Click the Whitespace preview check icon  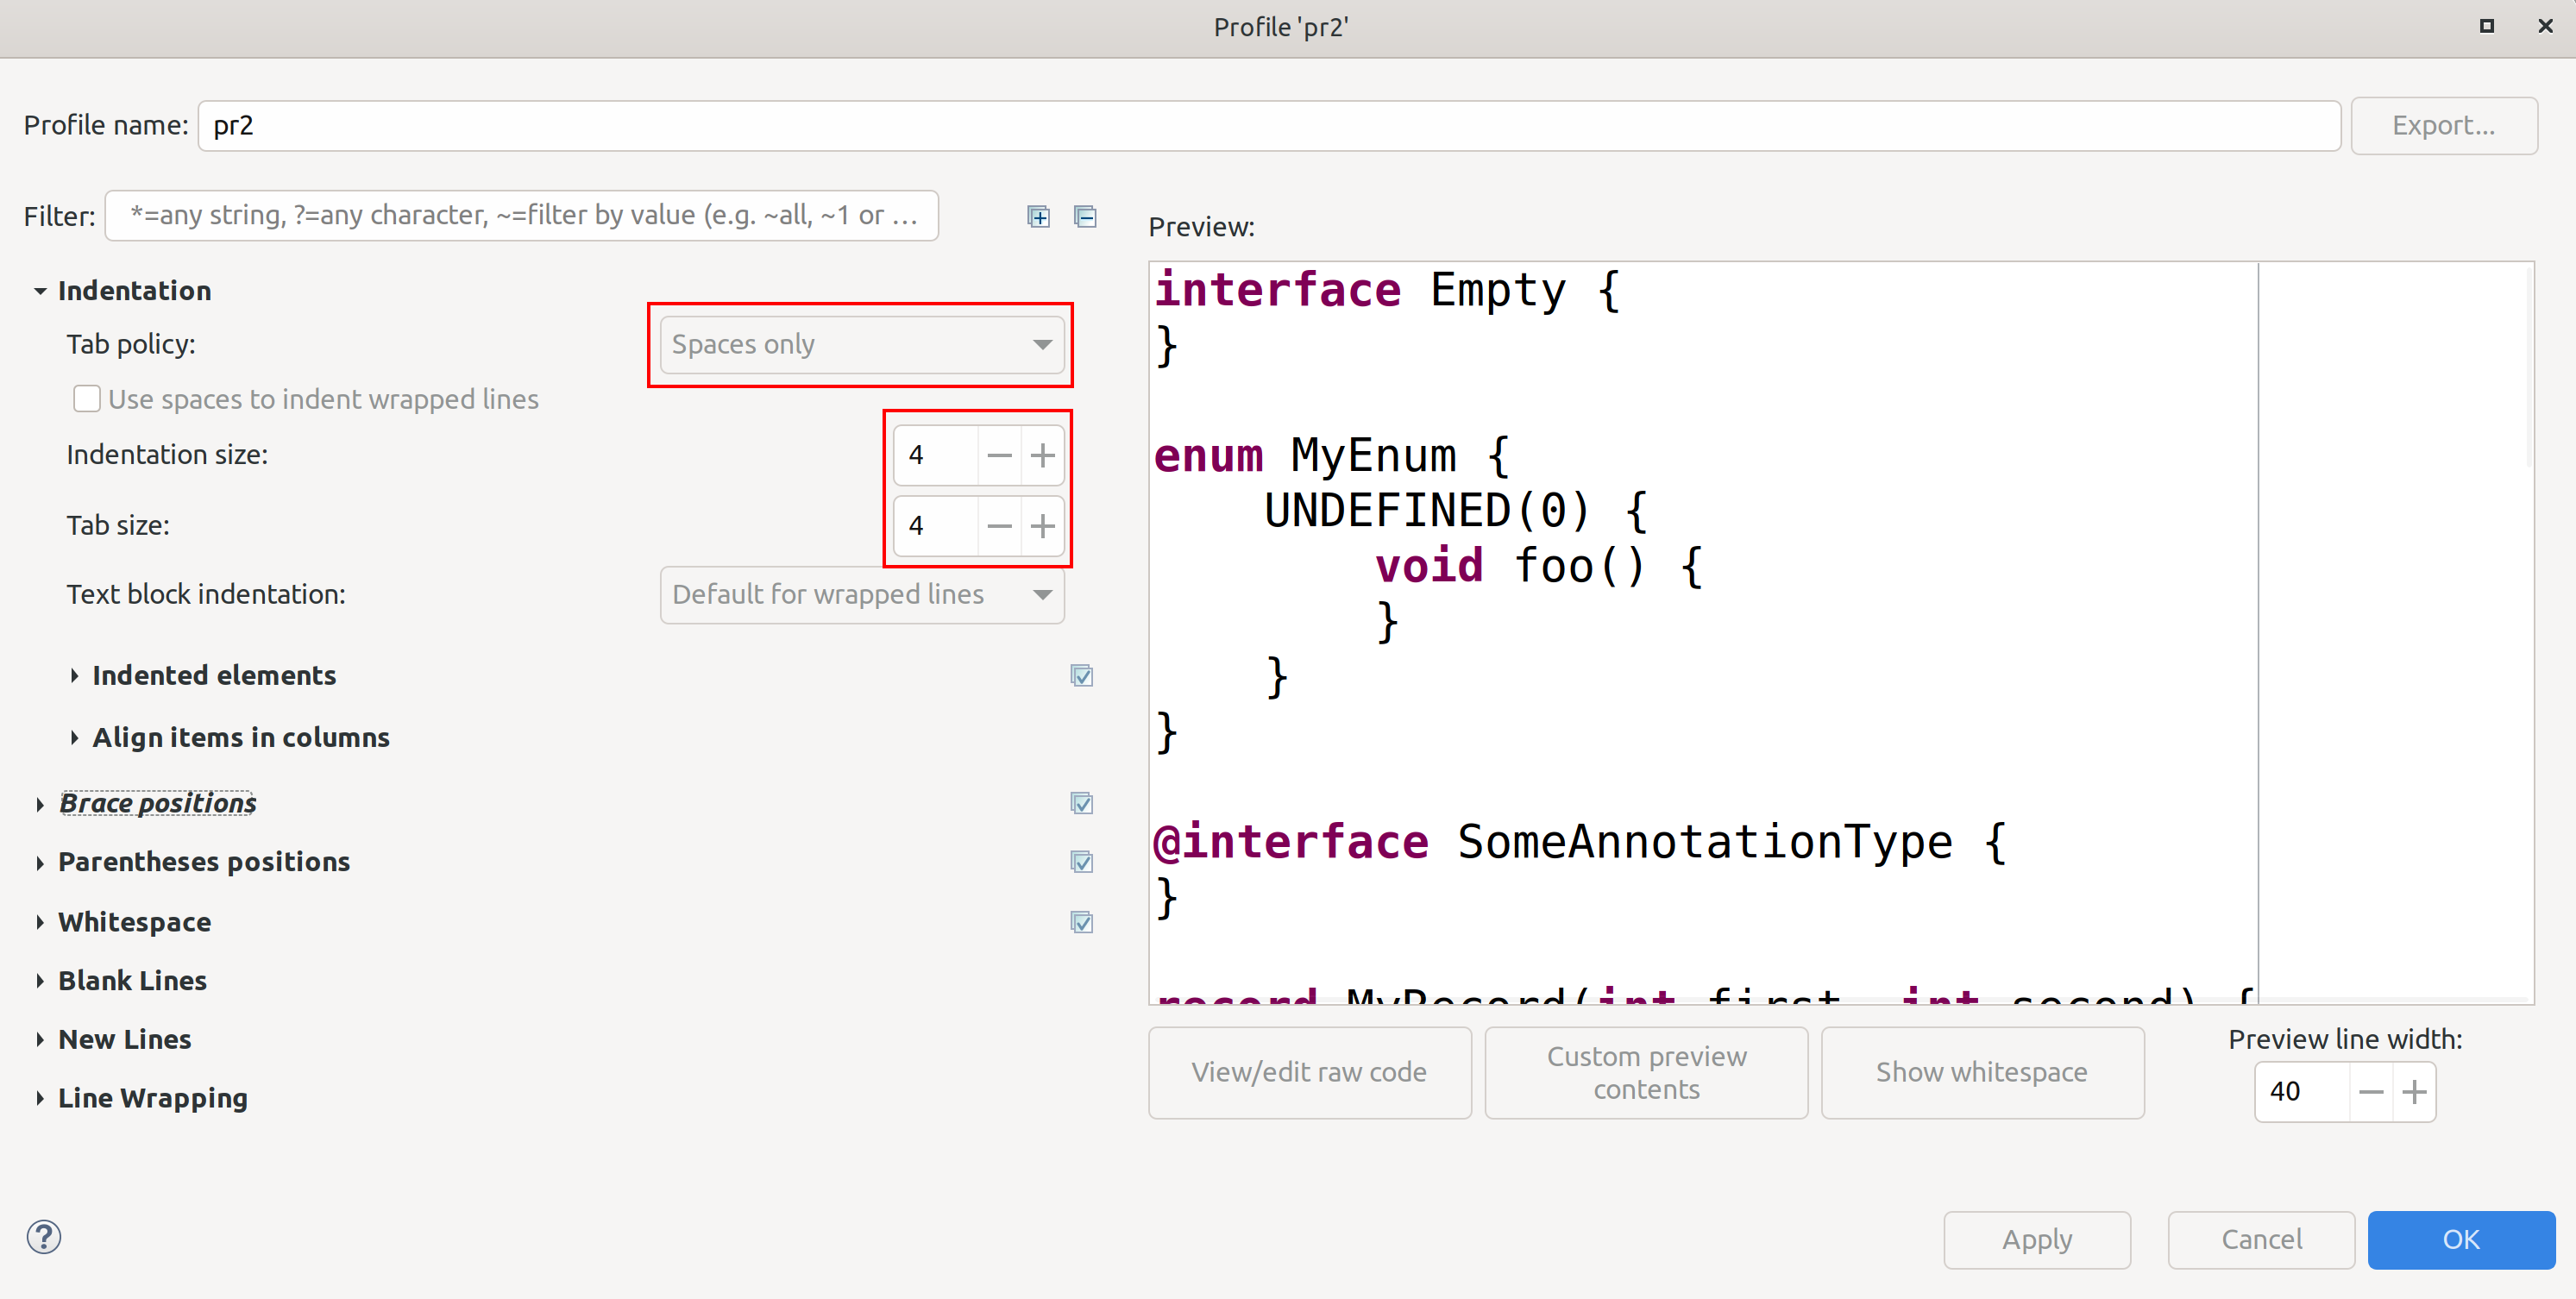pos(1081,922)
